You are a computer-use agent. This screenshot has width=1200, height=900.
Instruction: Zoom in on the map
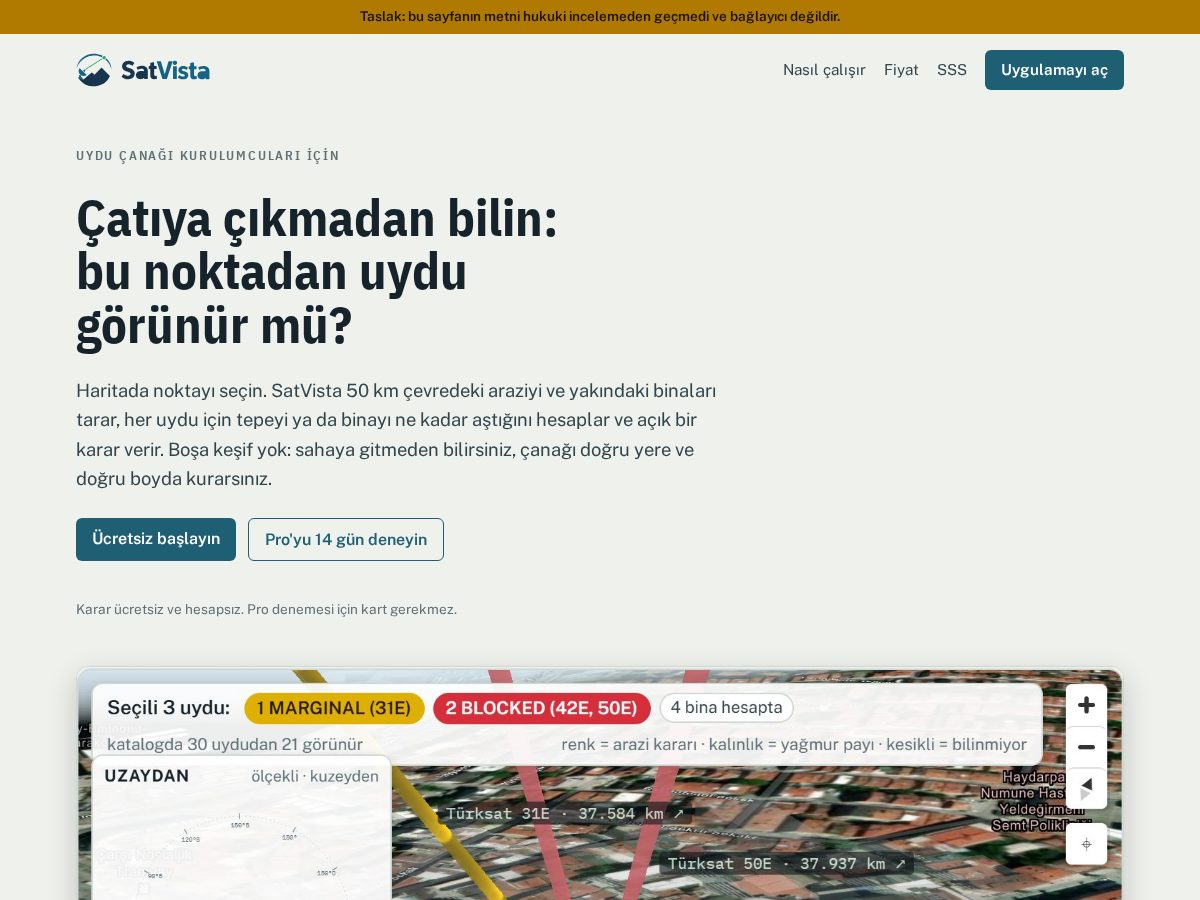[1086, 705]
